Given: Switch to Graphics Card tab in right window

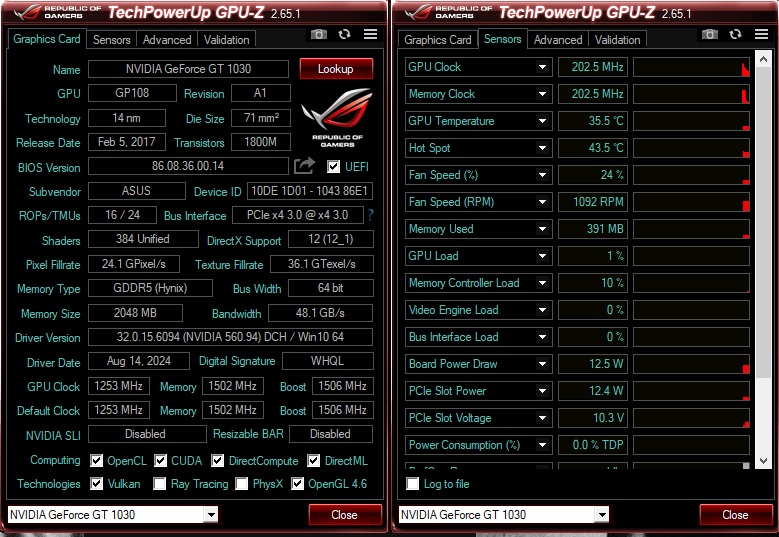Looking at the screenshot, I should click(x=438, y=40).
